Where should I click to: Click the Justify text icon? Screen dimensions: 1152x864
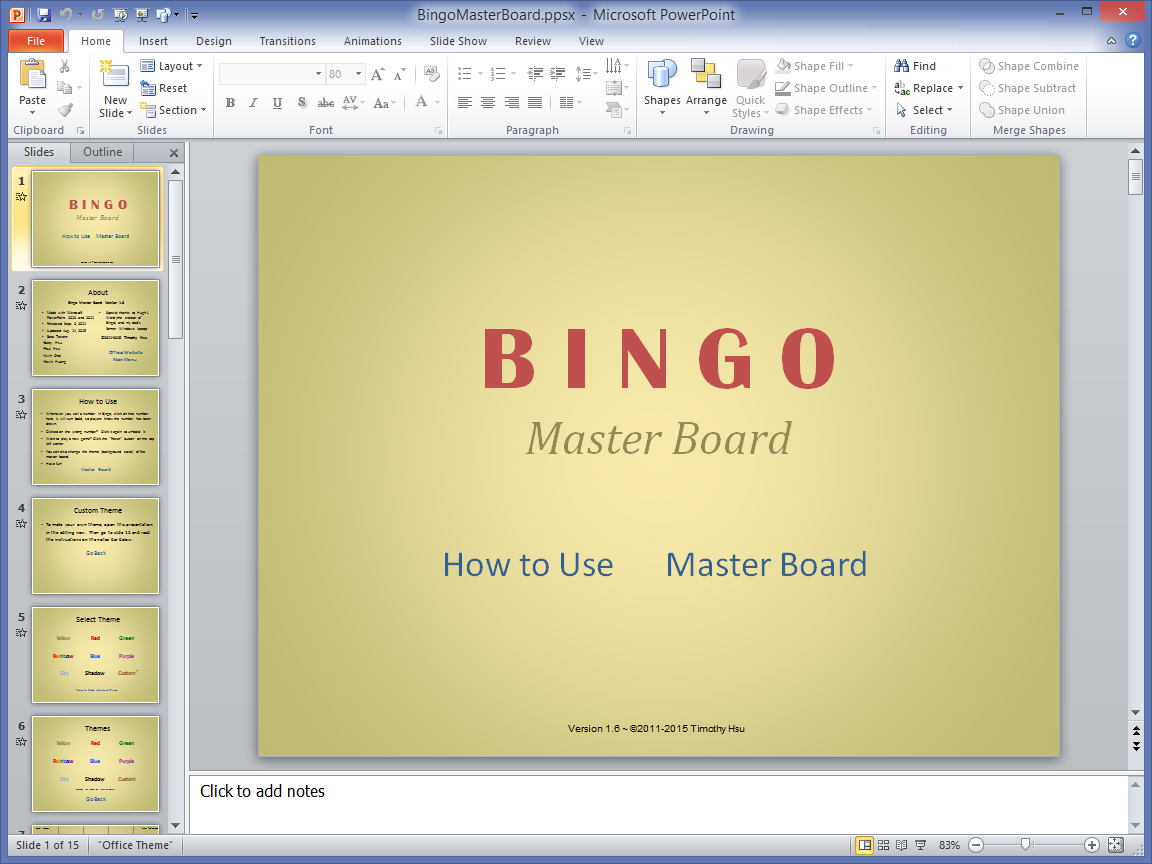535,103
